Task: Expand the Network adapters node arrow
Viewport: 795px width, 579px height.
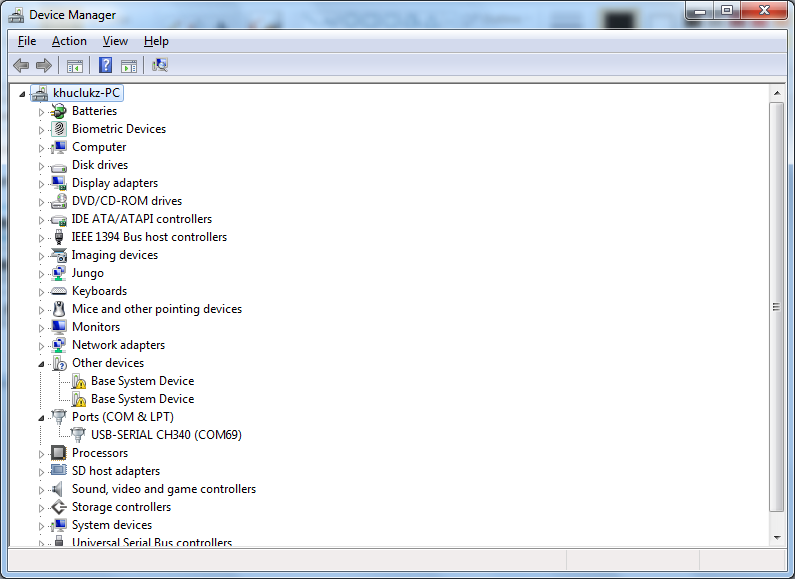Action: tap(42, 346)
